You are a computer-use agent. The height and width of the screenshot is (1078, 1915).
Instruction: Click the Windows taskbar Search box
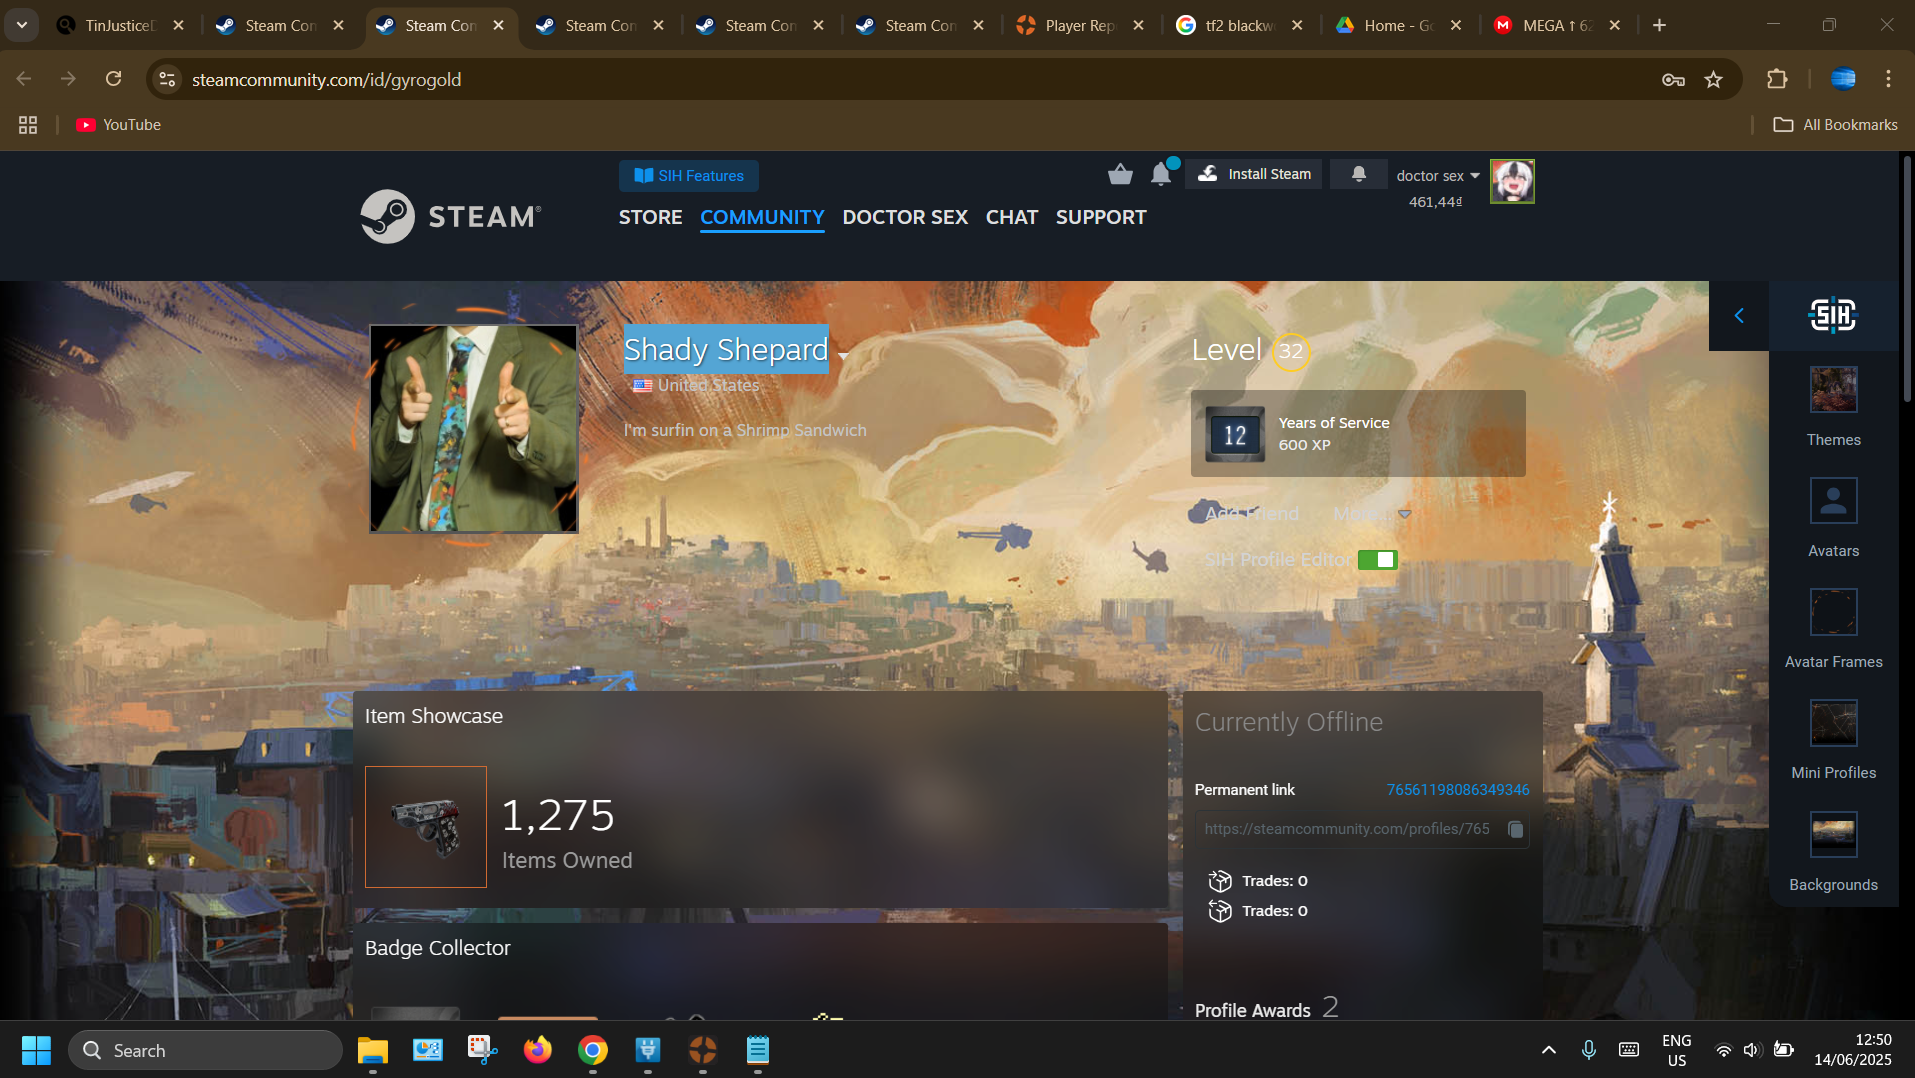pos(205,1050)
